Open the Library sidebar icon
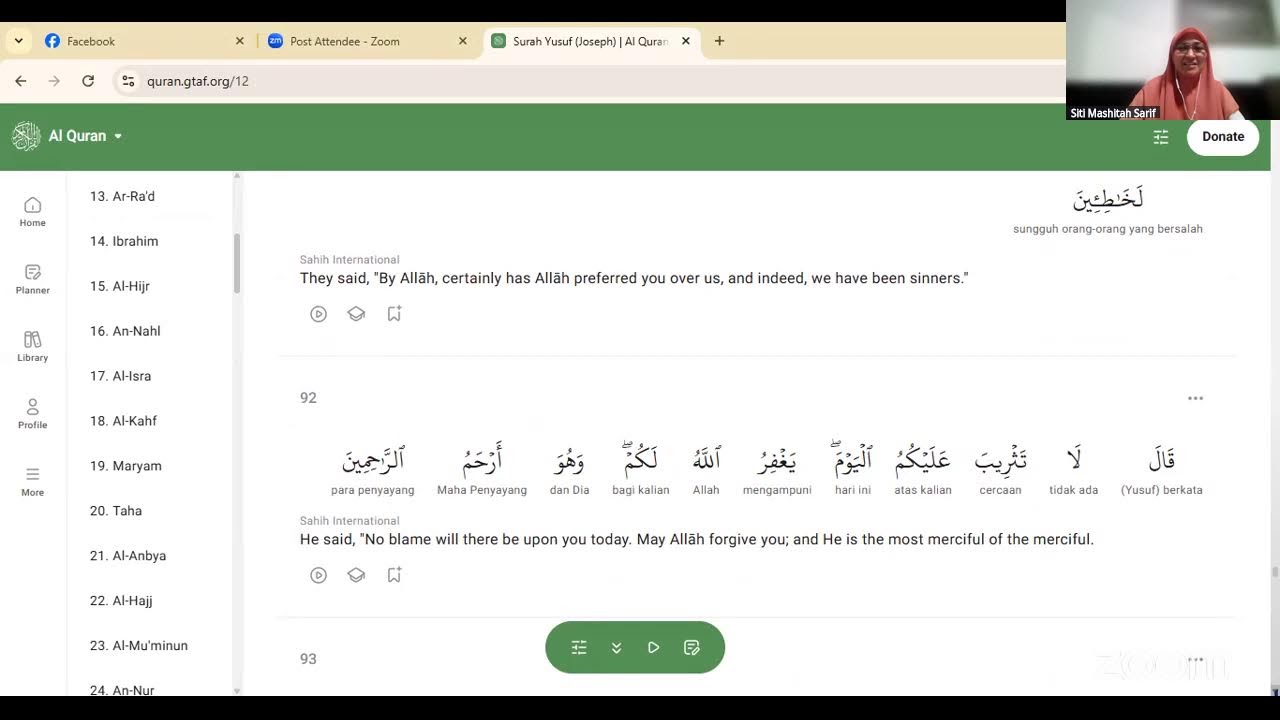The image size is (1280, 720). [x=32, y=346]
